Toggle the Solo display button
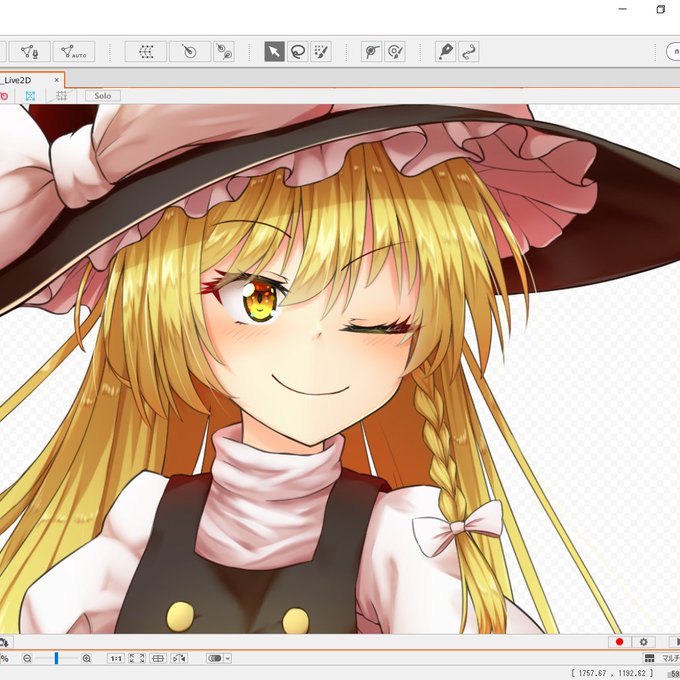The image size is (680, 680). (x=103, y=96)
